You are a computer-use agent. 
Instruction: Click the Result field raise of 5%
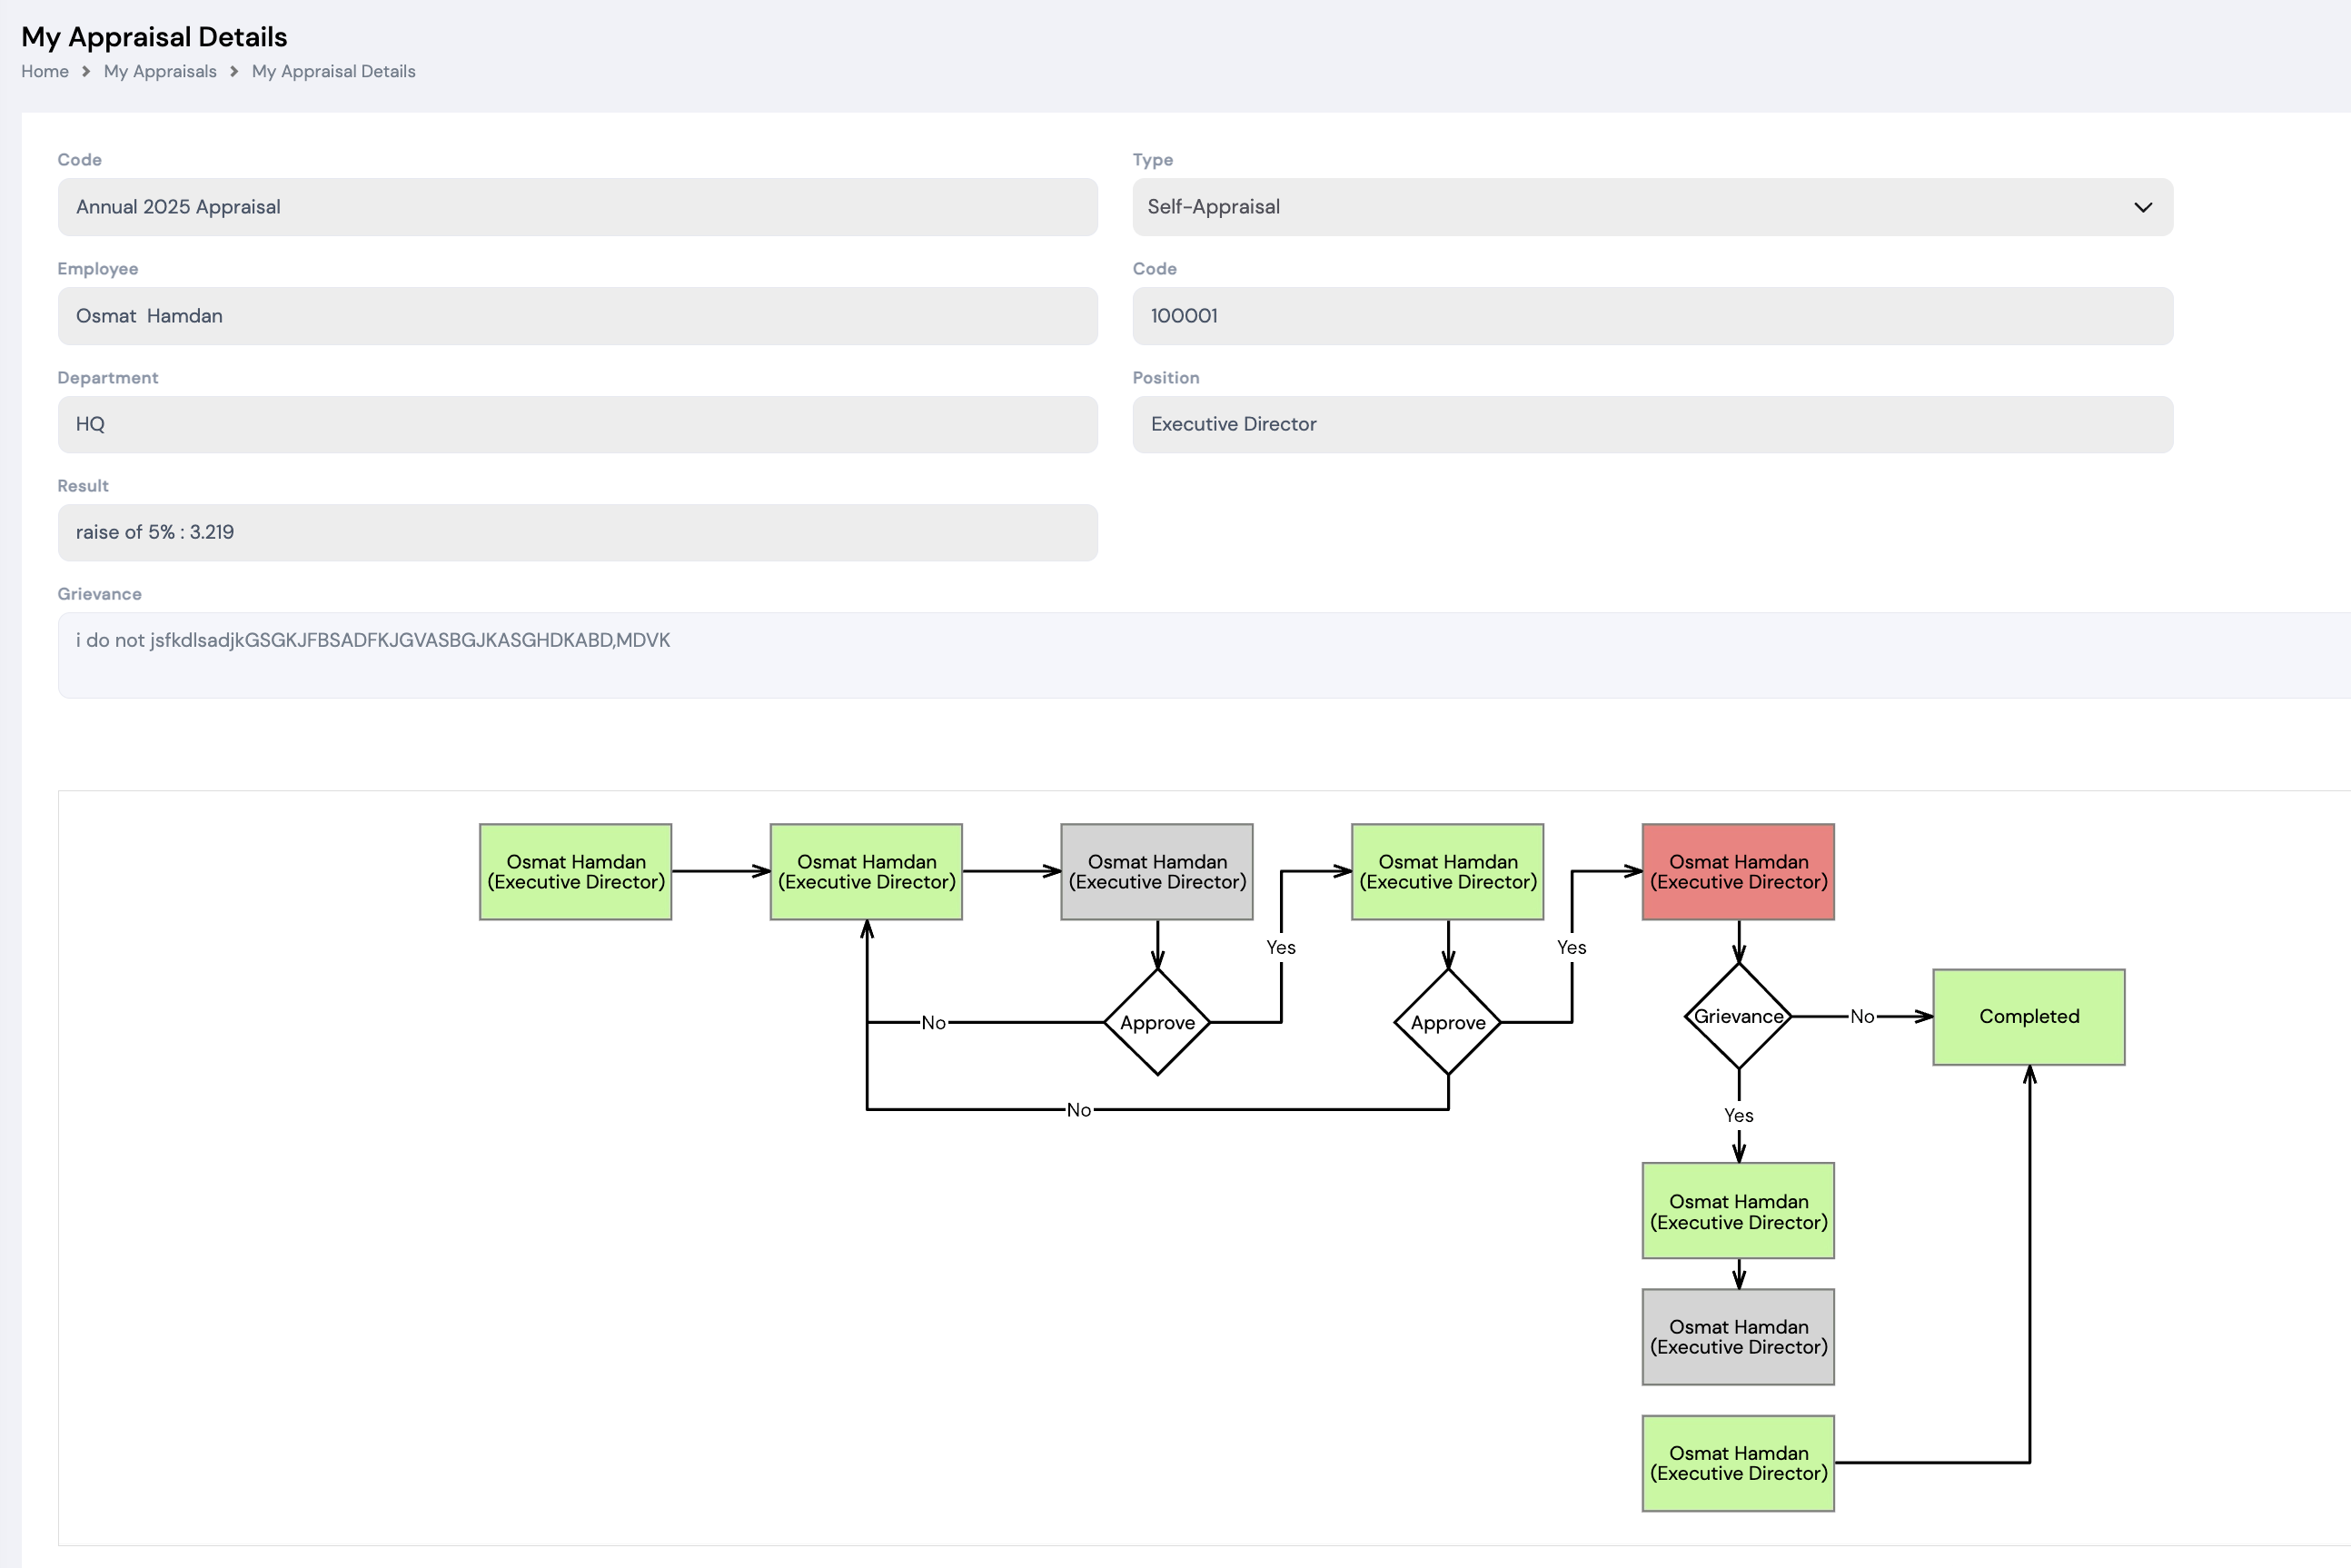click(578, 532)
